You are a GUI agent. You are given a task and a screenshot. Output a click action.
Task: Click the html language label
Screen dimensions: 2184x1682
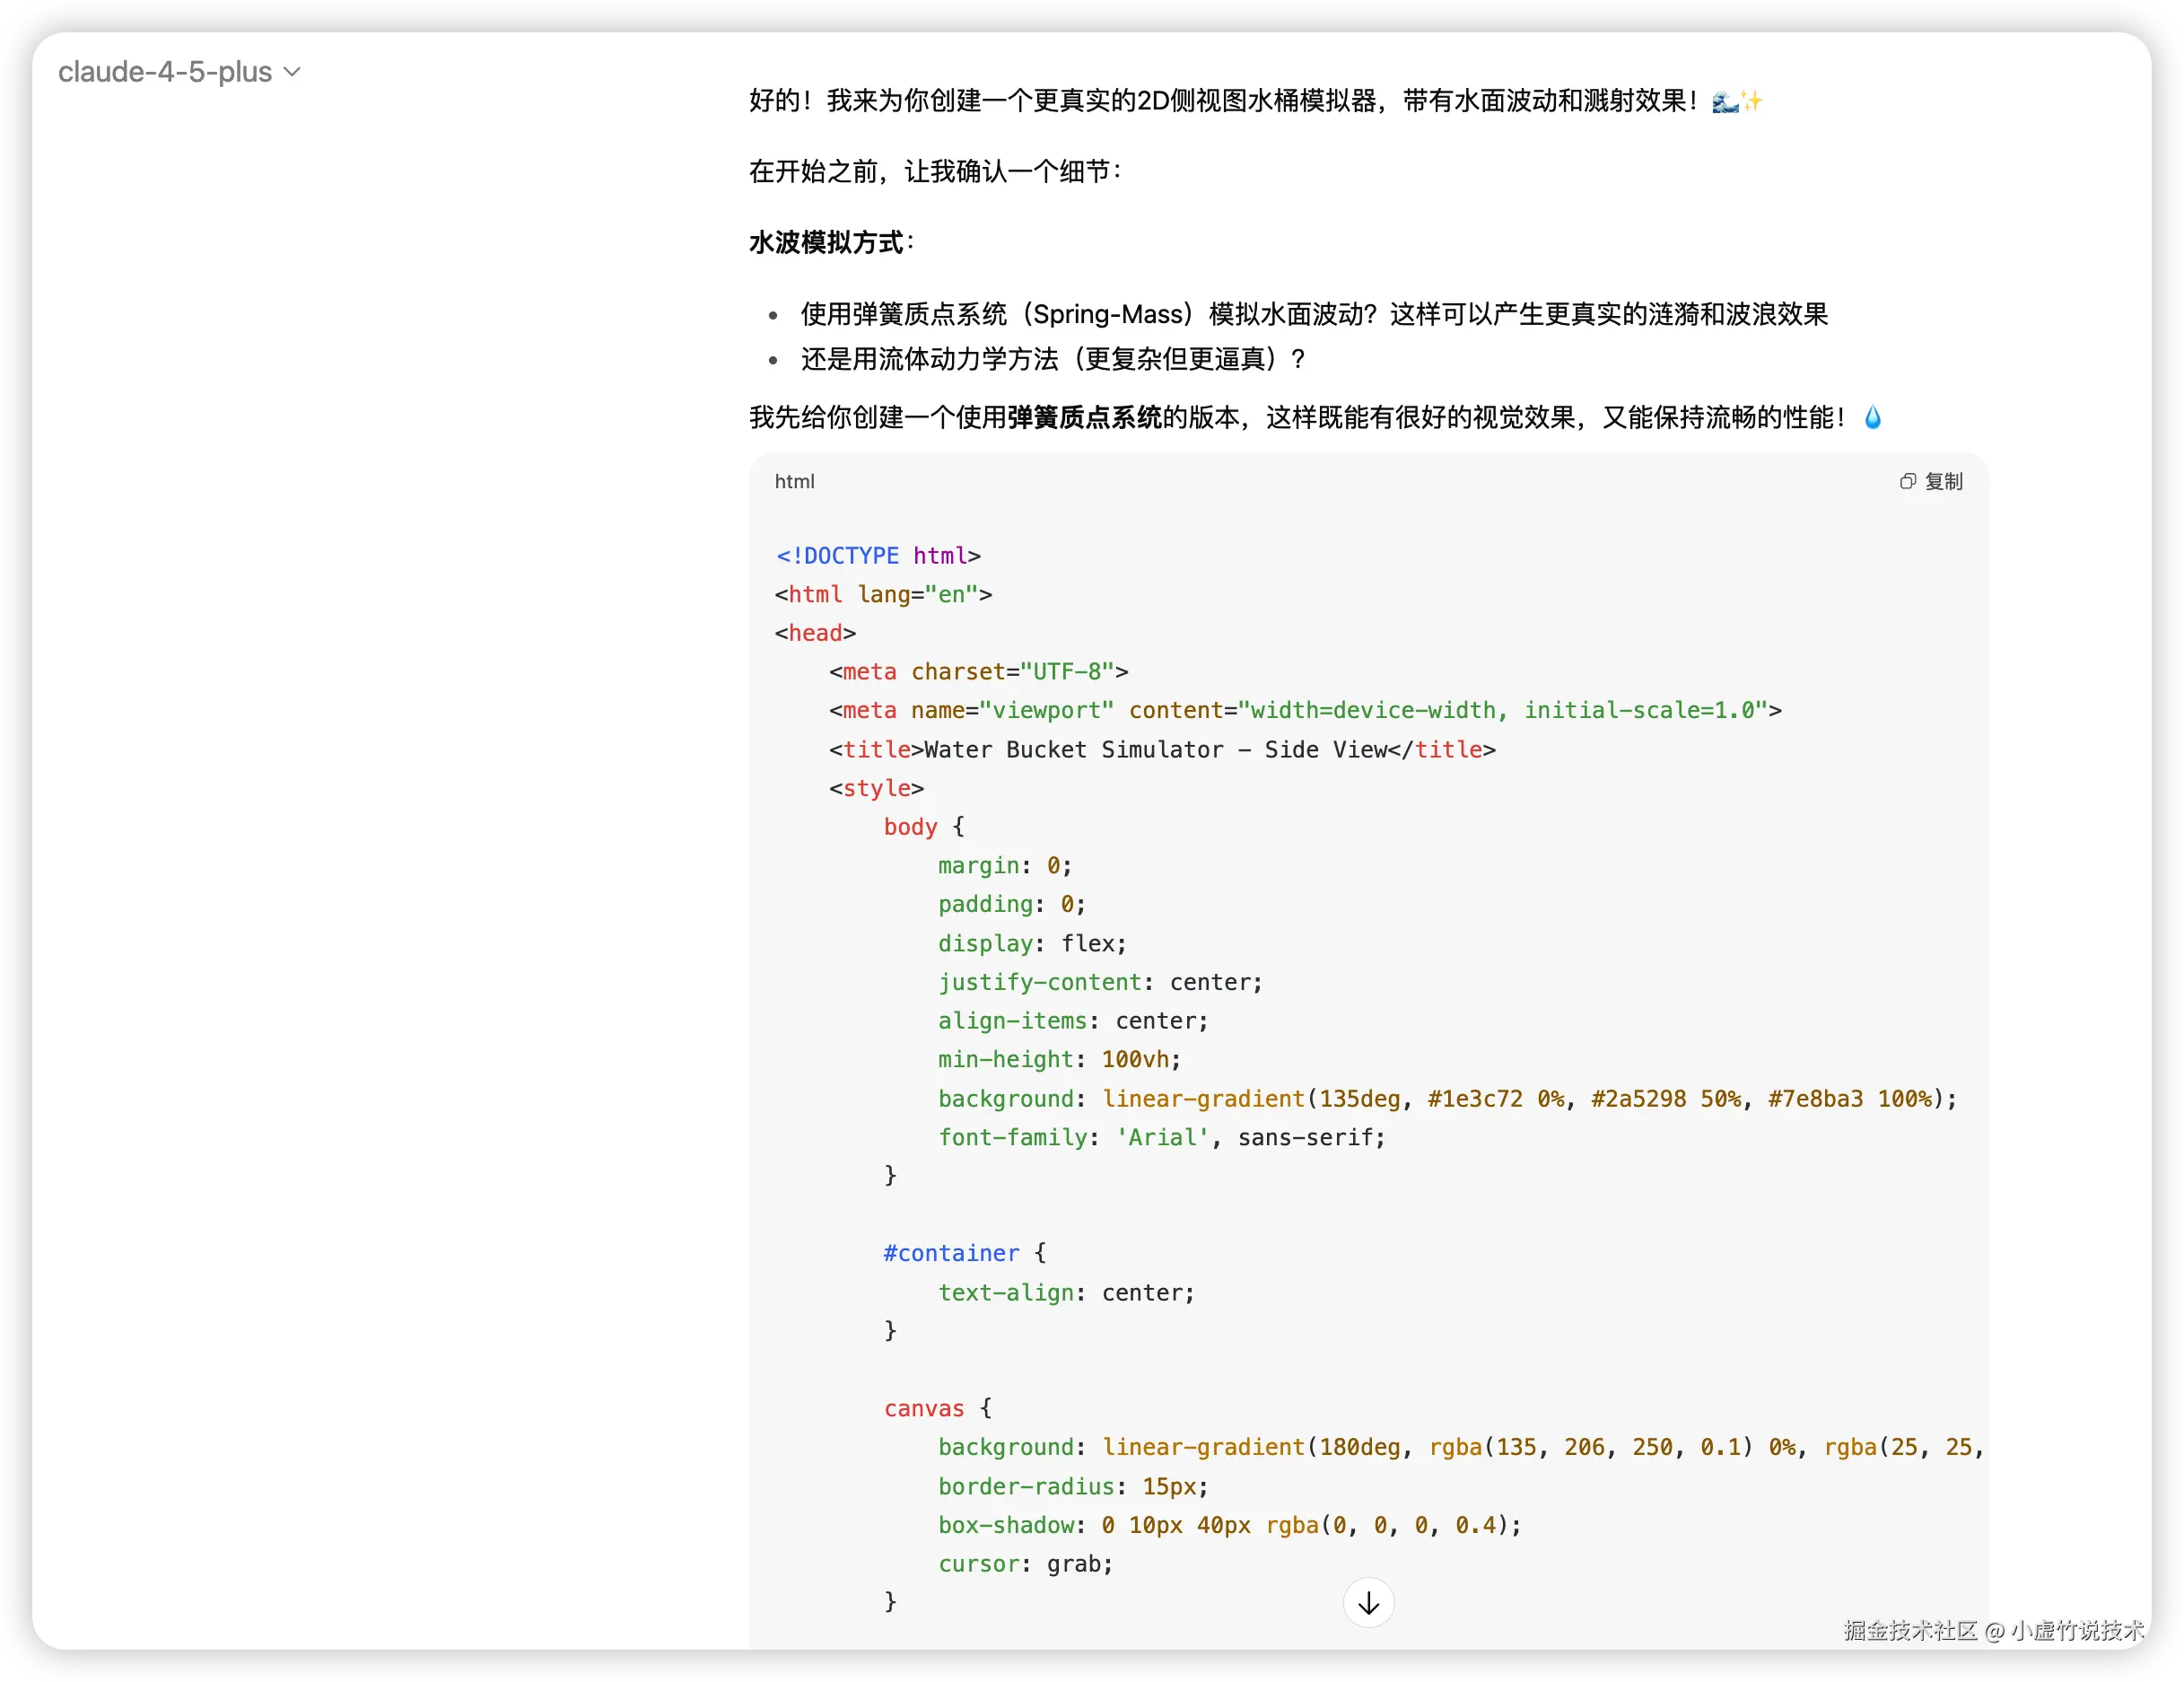(x=794, y=481)
